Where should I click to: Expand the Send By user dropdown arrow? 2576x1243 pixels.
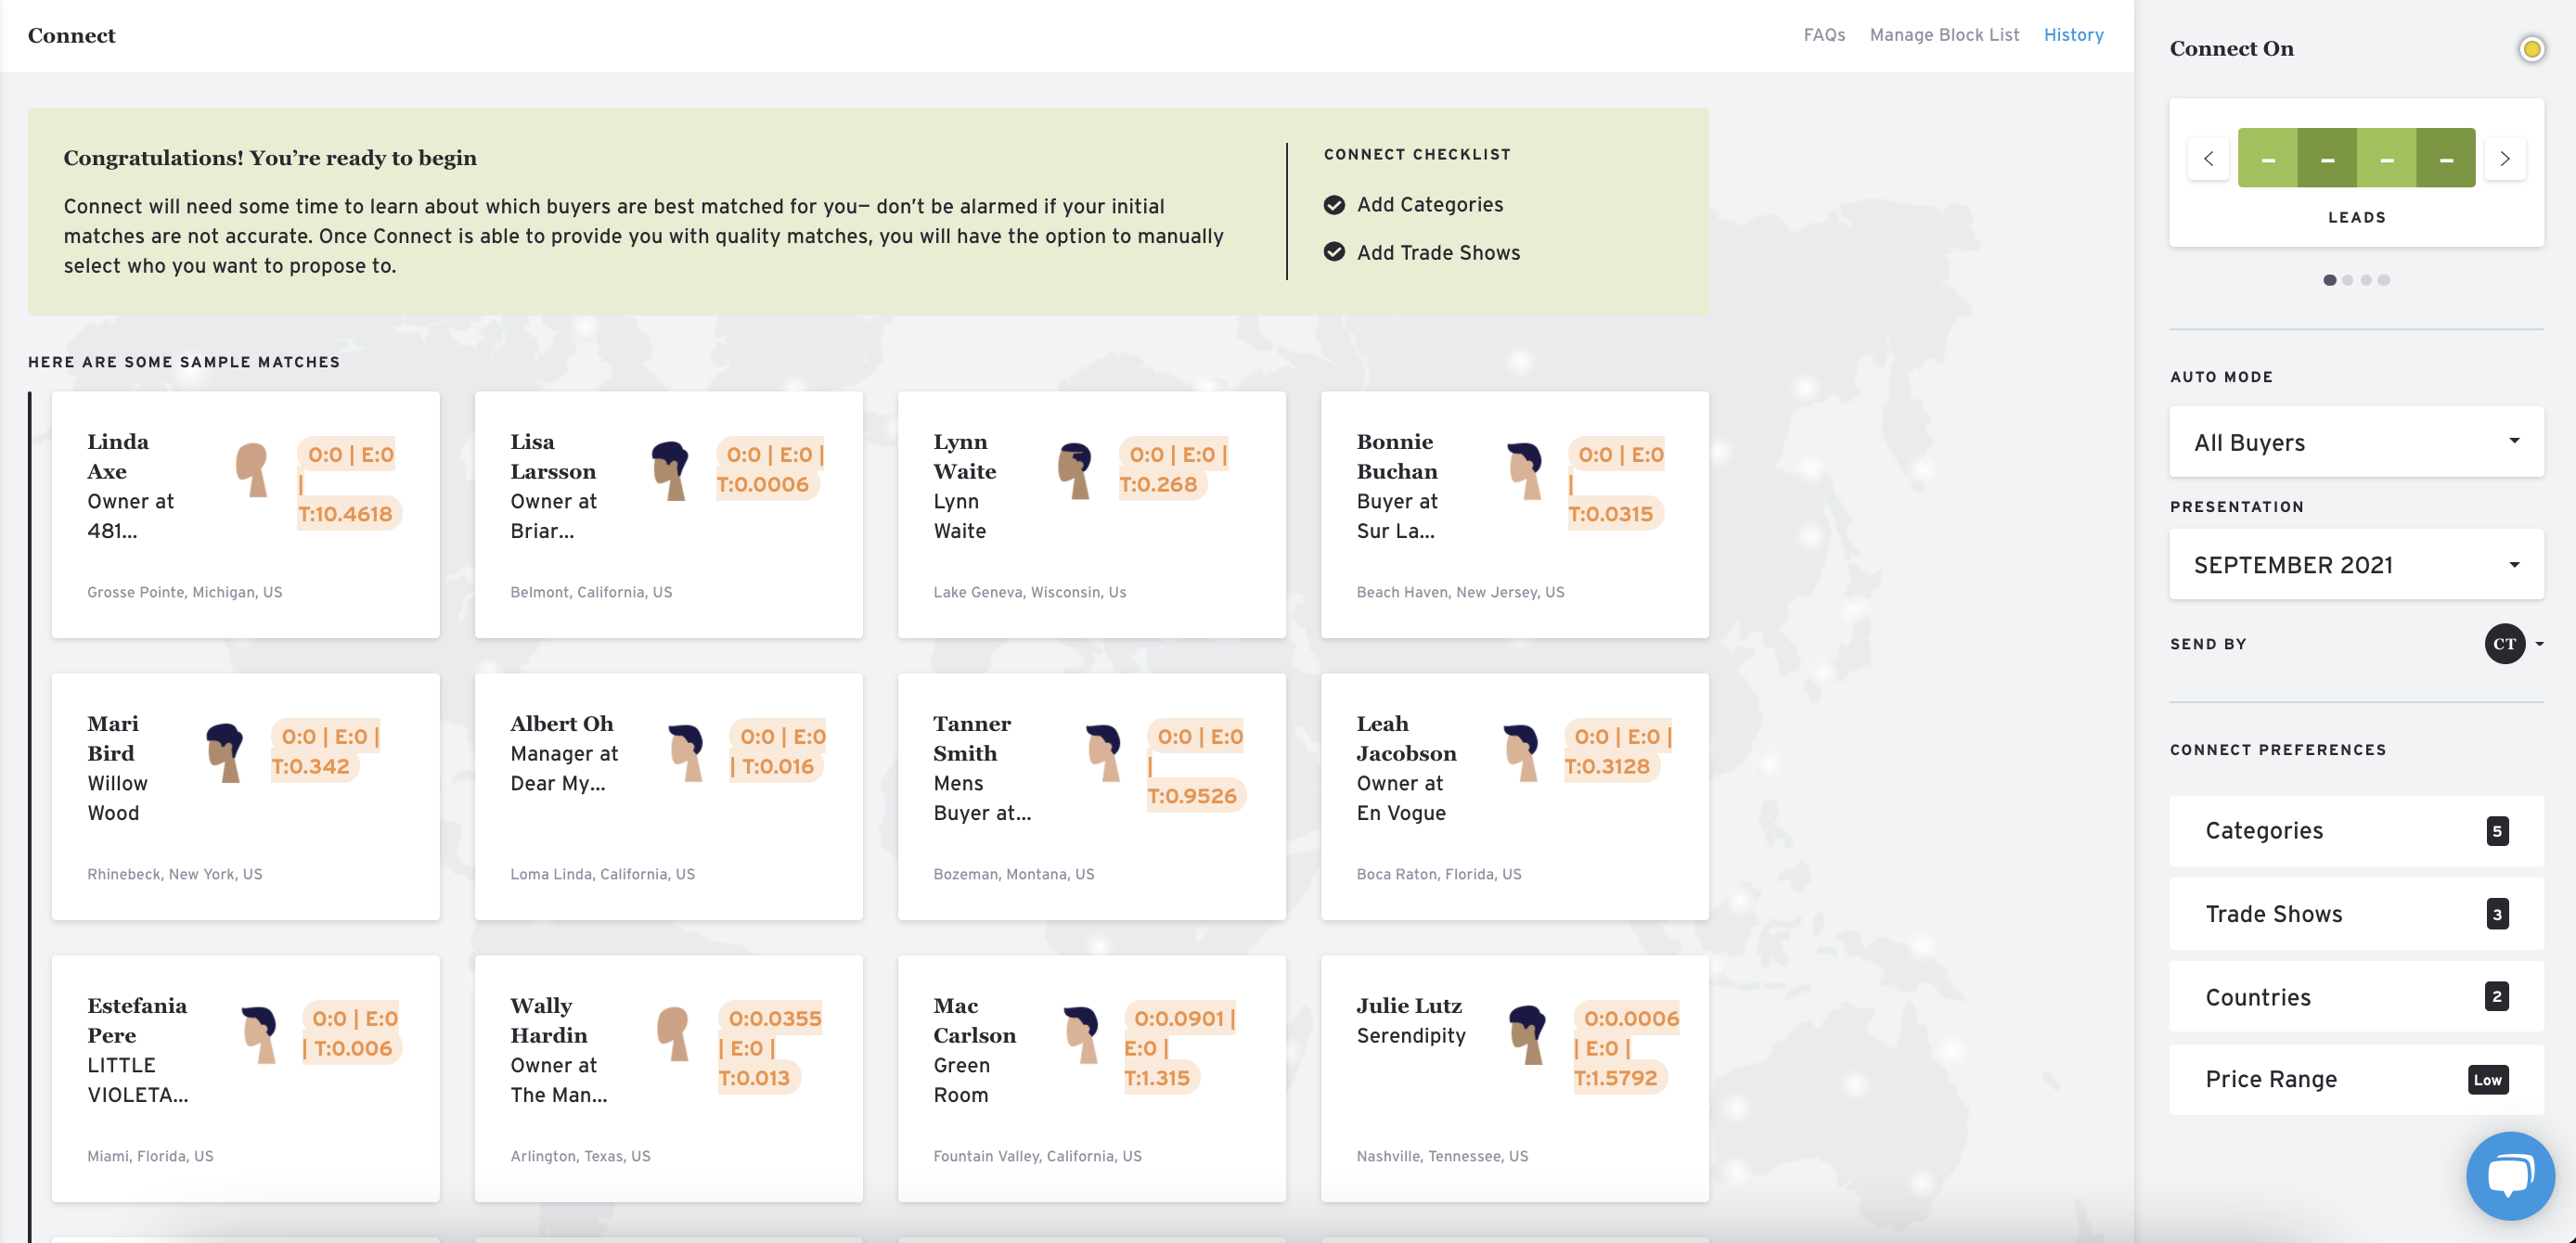click(x=2539, y=644)
